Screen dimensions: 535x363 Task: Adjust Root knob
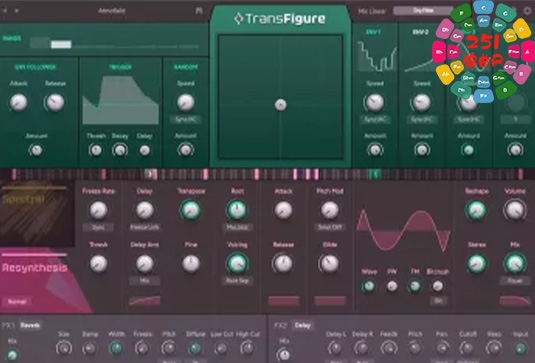[x=237, y=210]
